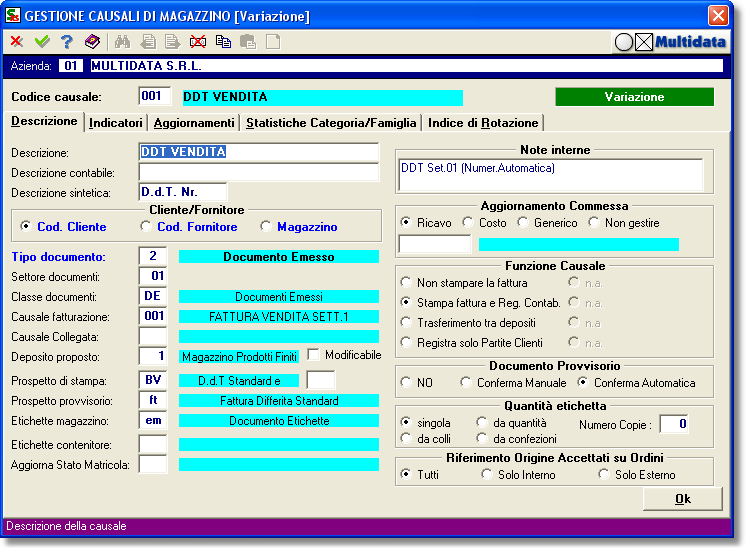Click the empty Causale Collegata field

153,336
